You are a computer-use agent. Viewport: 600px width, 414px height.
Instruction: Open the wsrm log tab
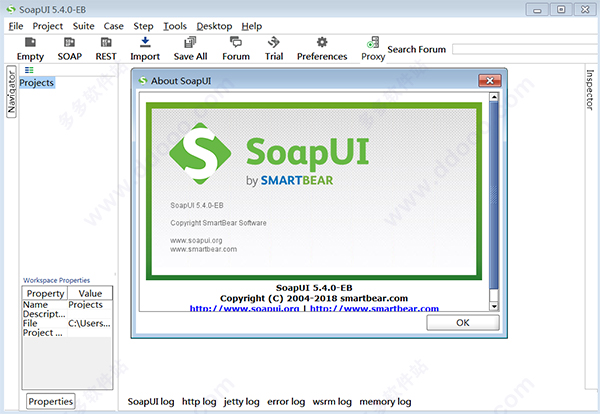tap(332, 402)
